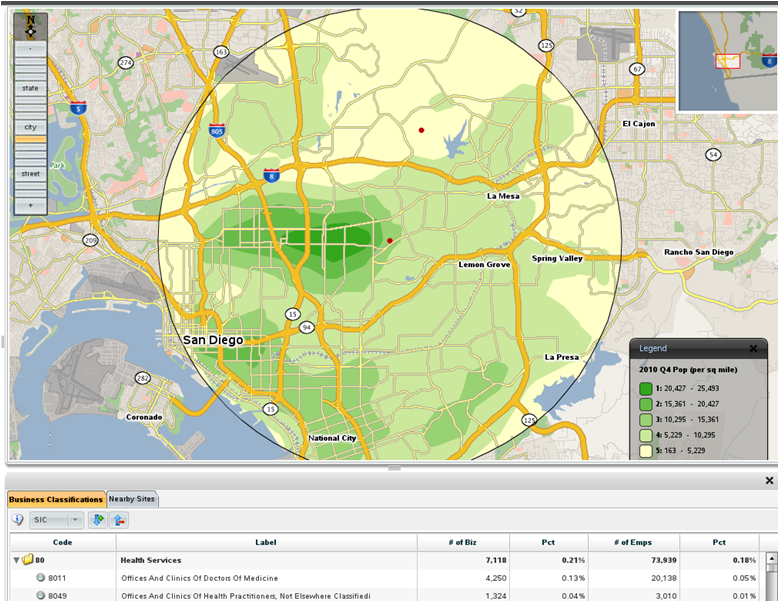
Task: Click the Lemon Grove map label
Action: 484,265
